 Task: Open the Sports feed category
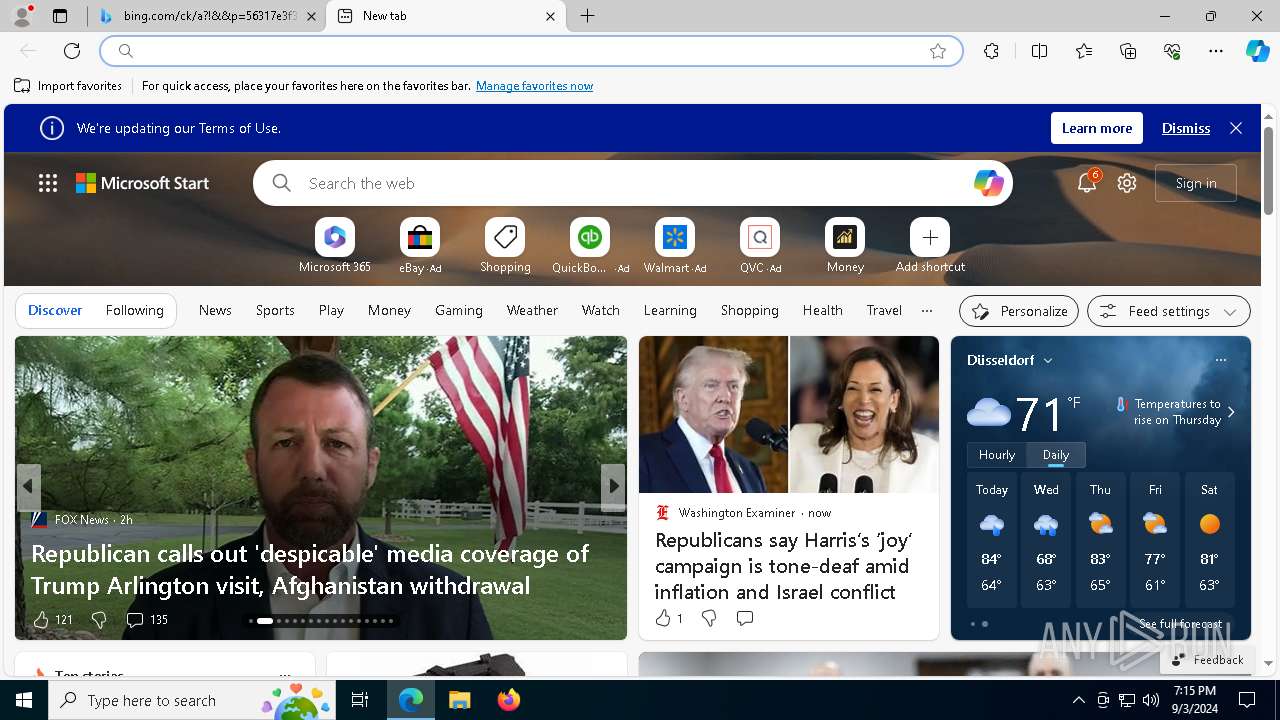[x=275, y=311]
